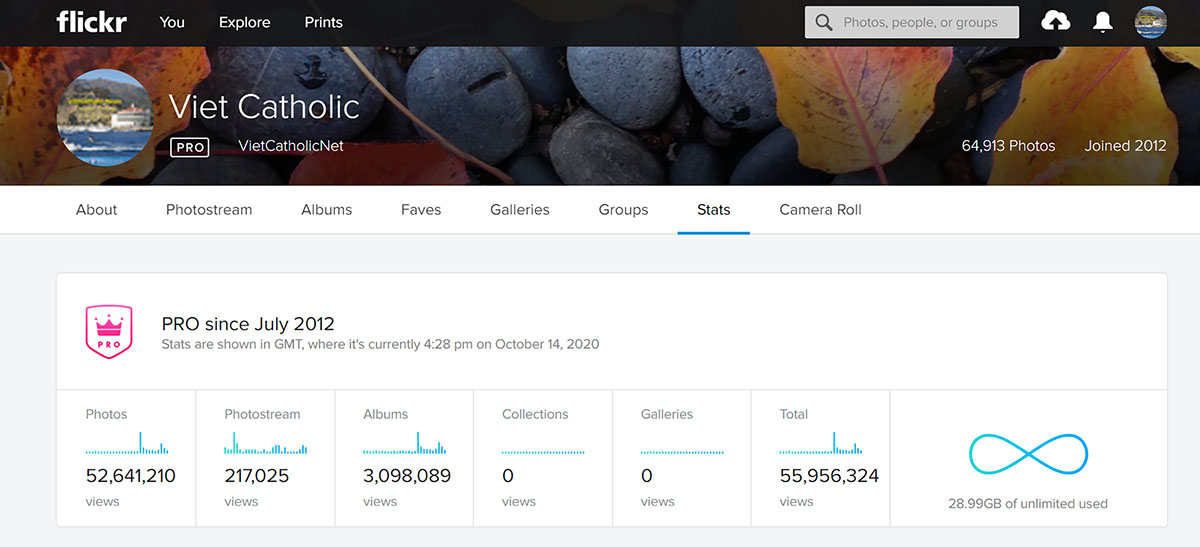Focus the Photos, people, or groups search field

point(912,22)
